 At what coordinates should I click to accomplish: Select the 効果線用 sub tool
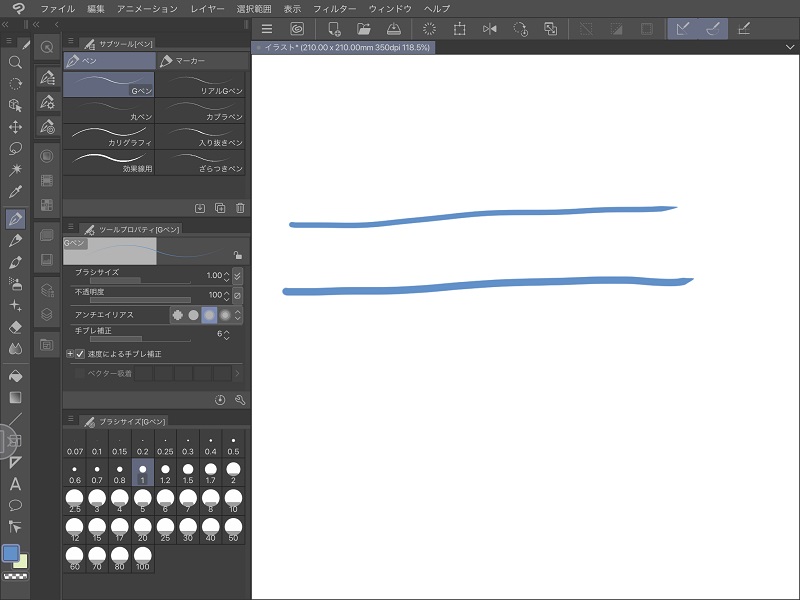pos(109,162)
